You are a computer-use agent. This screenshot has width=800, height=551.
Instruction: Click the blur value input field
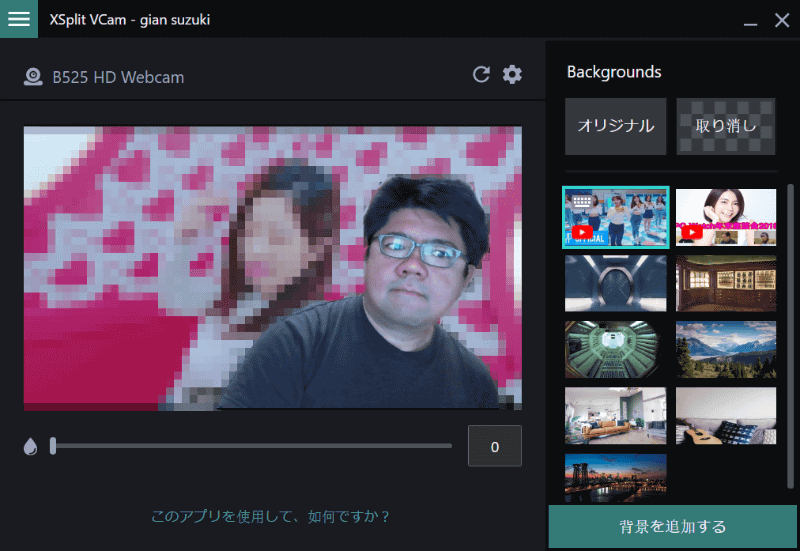[494, 446]
